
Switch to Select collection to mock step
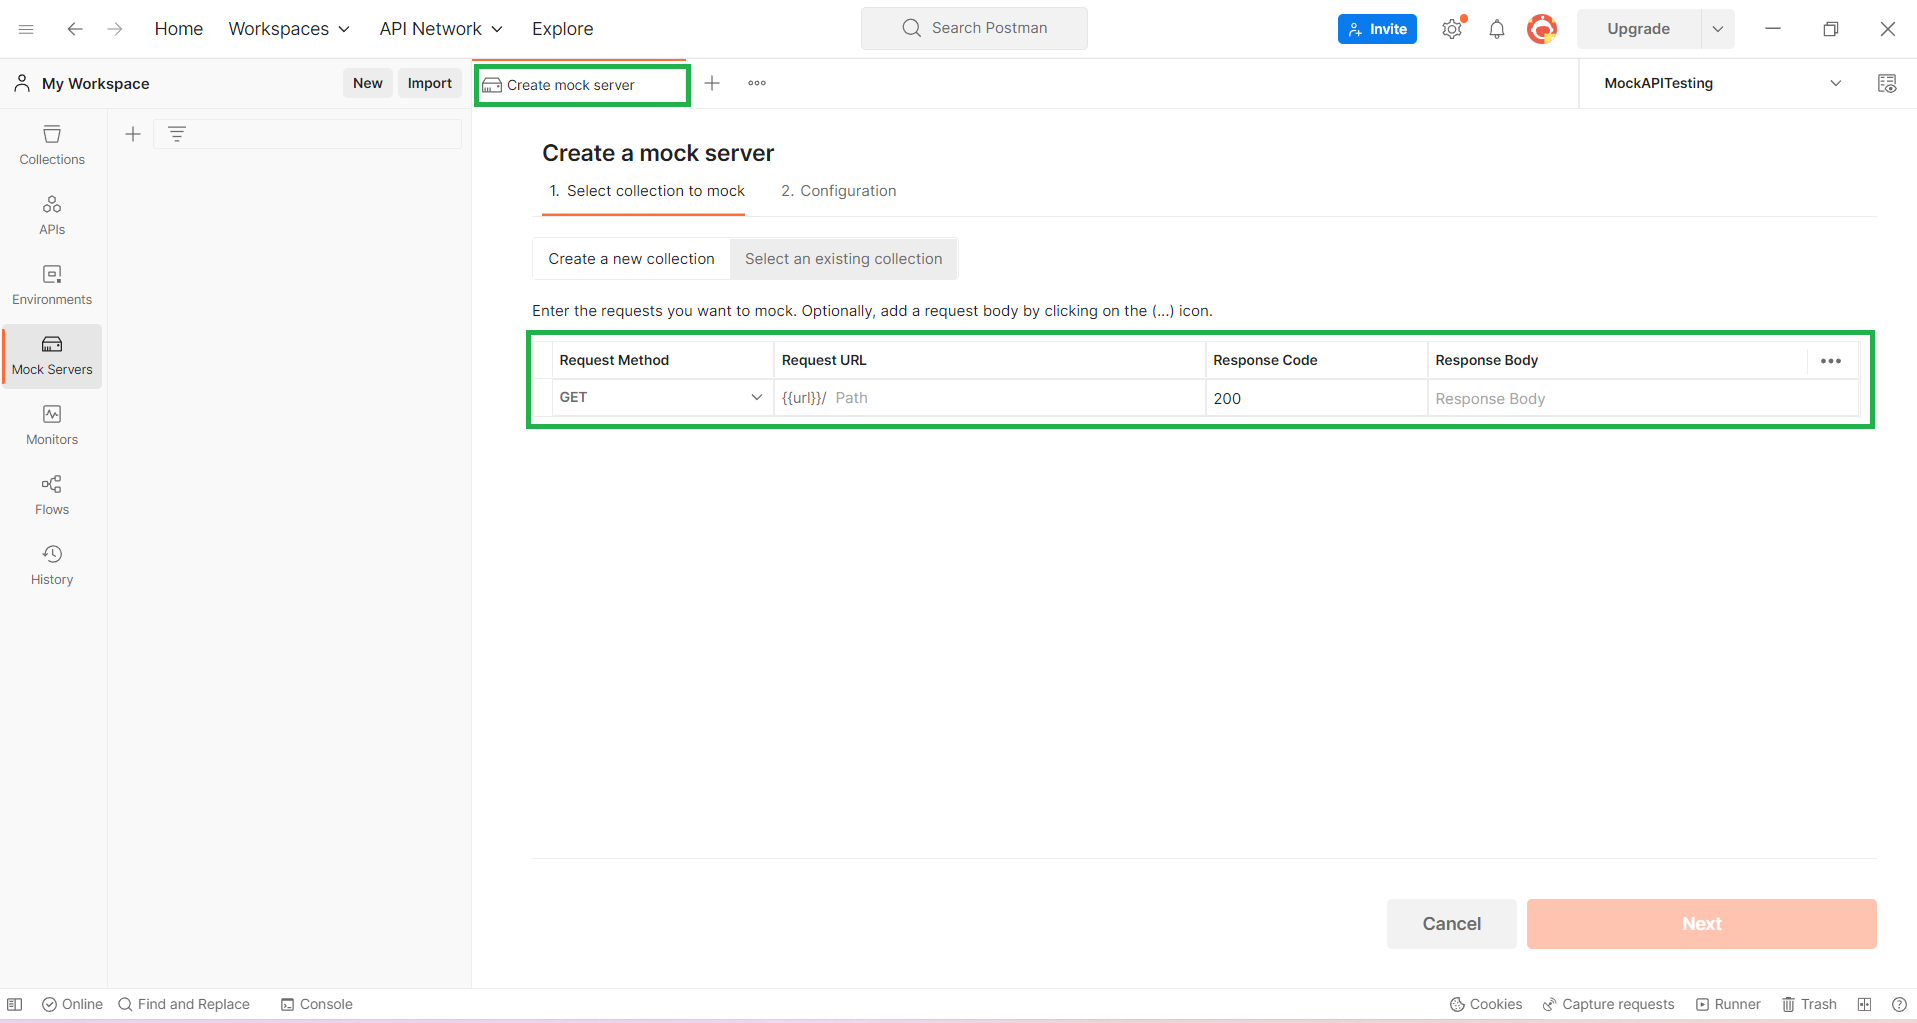coord(647,191)
